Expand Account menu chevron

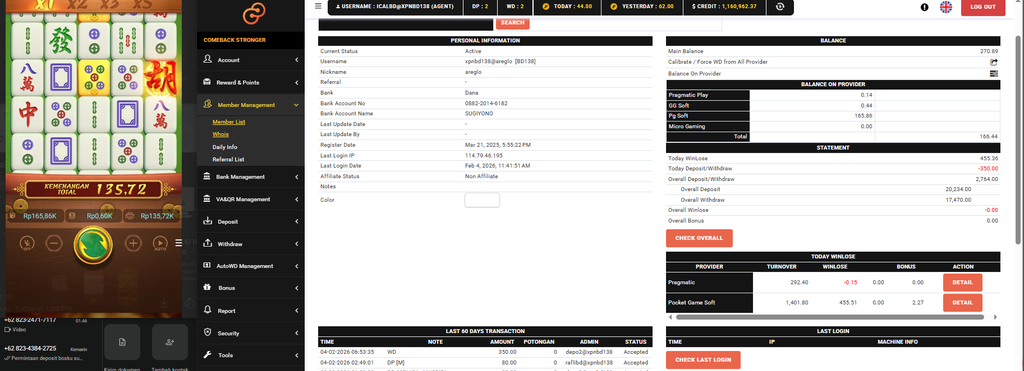296,60
